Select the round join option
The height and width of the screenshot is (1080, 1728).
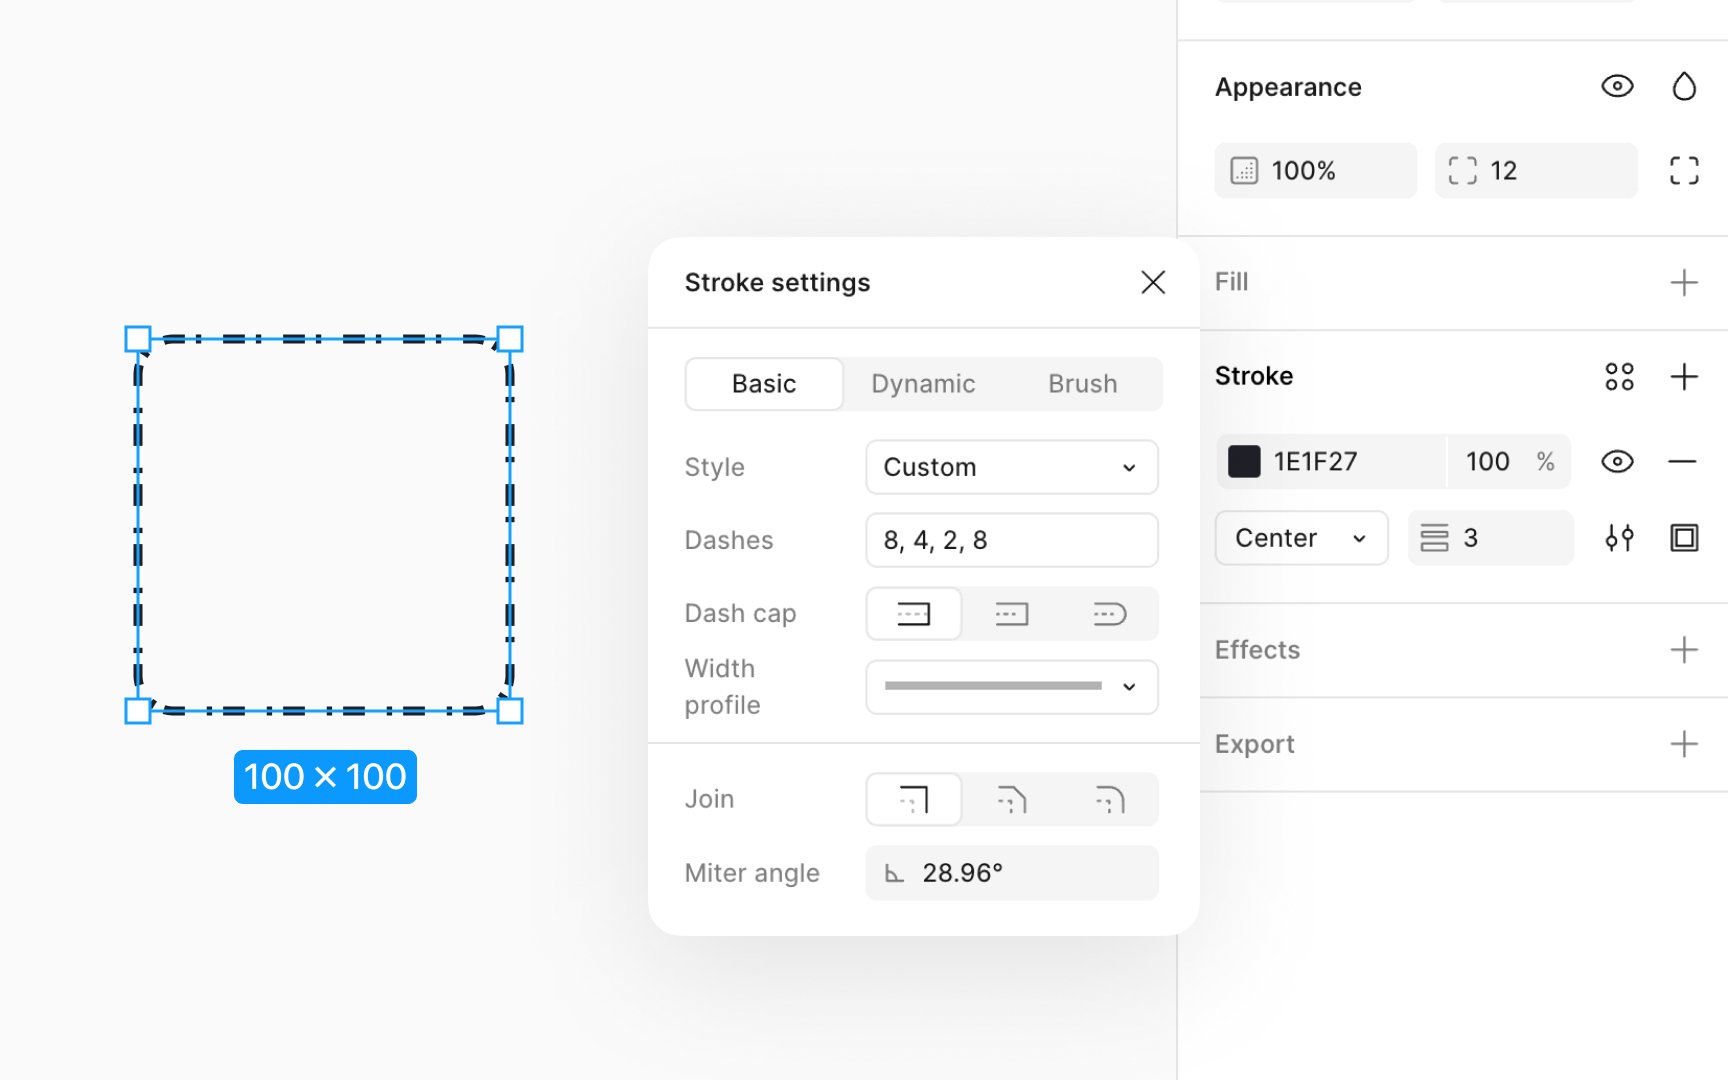pos(1109,800)
